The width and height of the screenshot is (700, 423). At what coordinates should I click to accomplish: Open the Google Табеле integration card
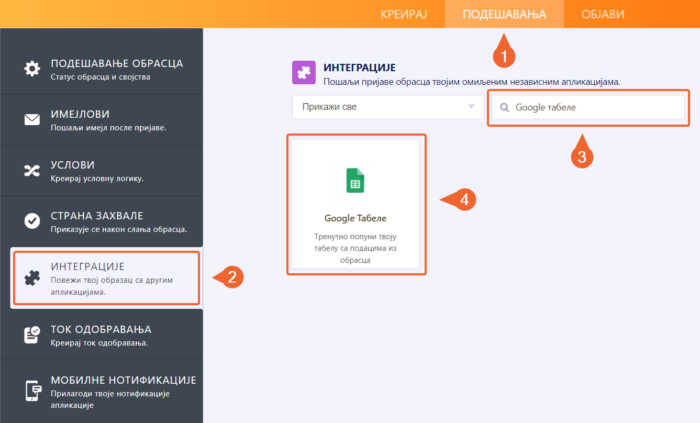(x=355, y=204)
